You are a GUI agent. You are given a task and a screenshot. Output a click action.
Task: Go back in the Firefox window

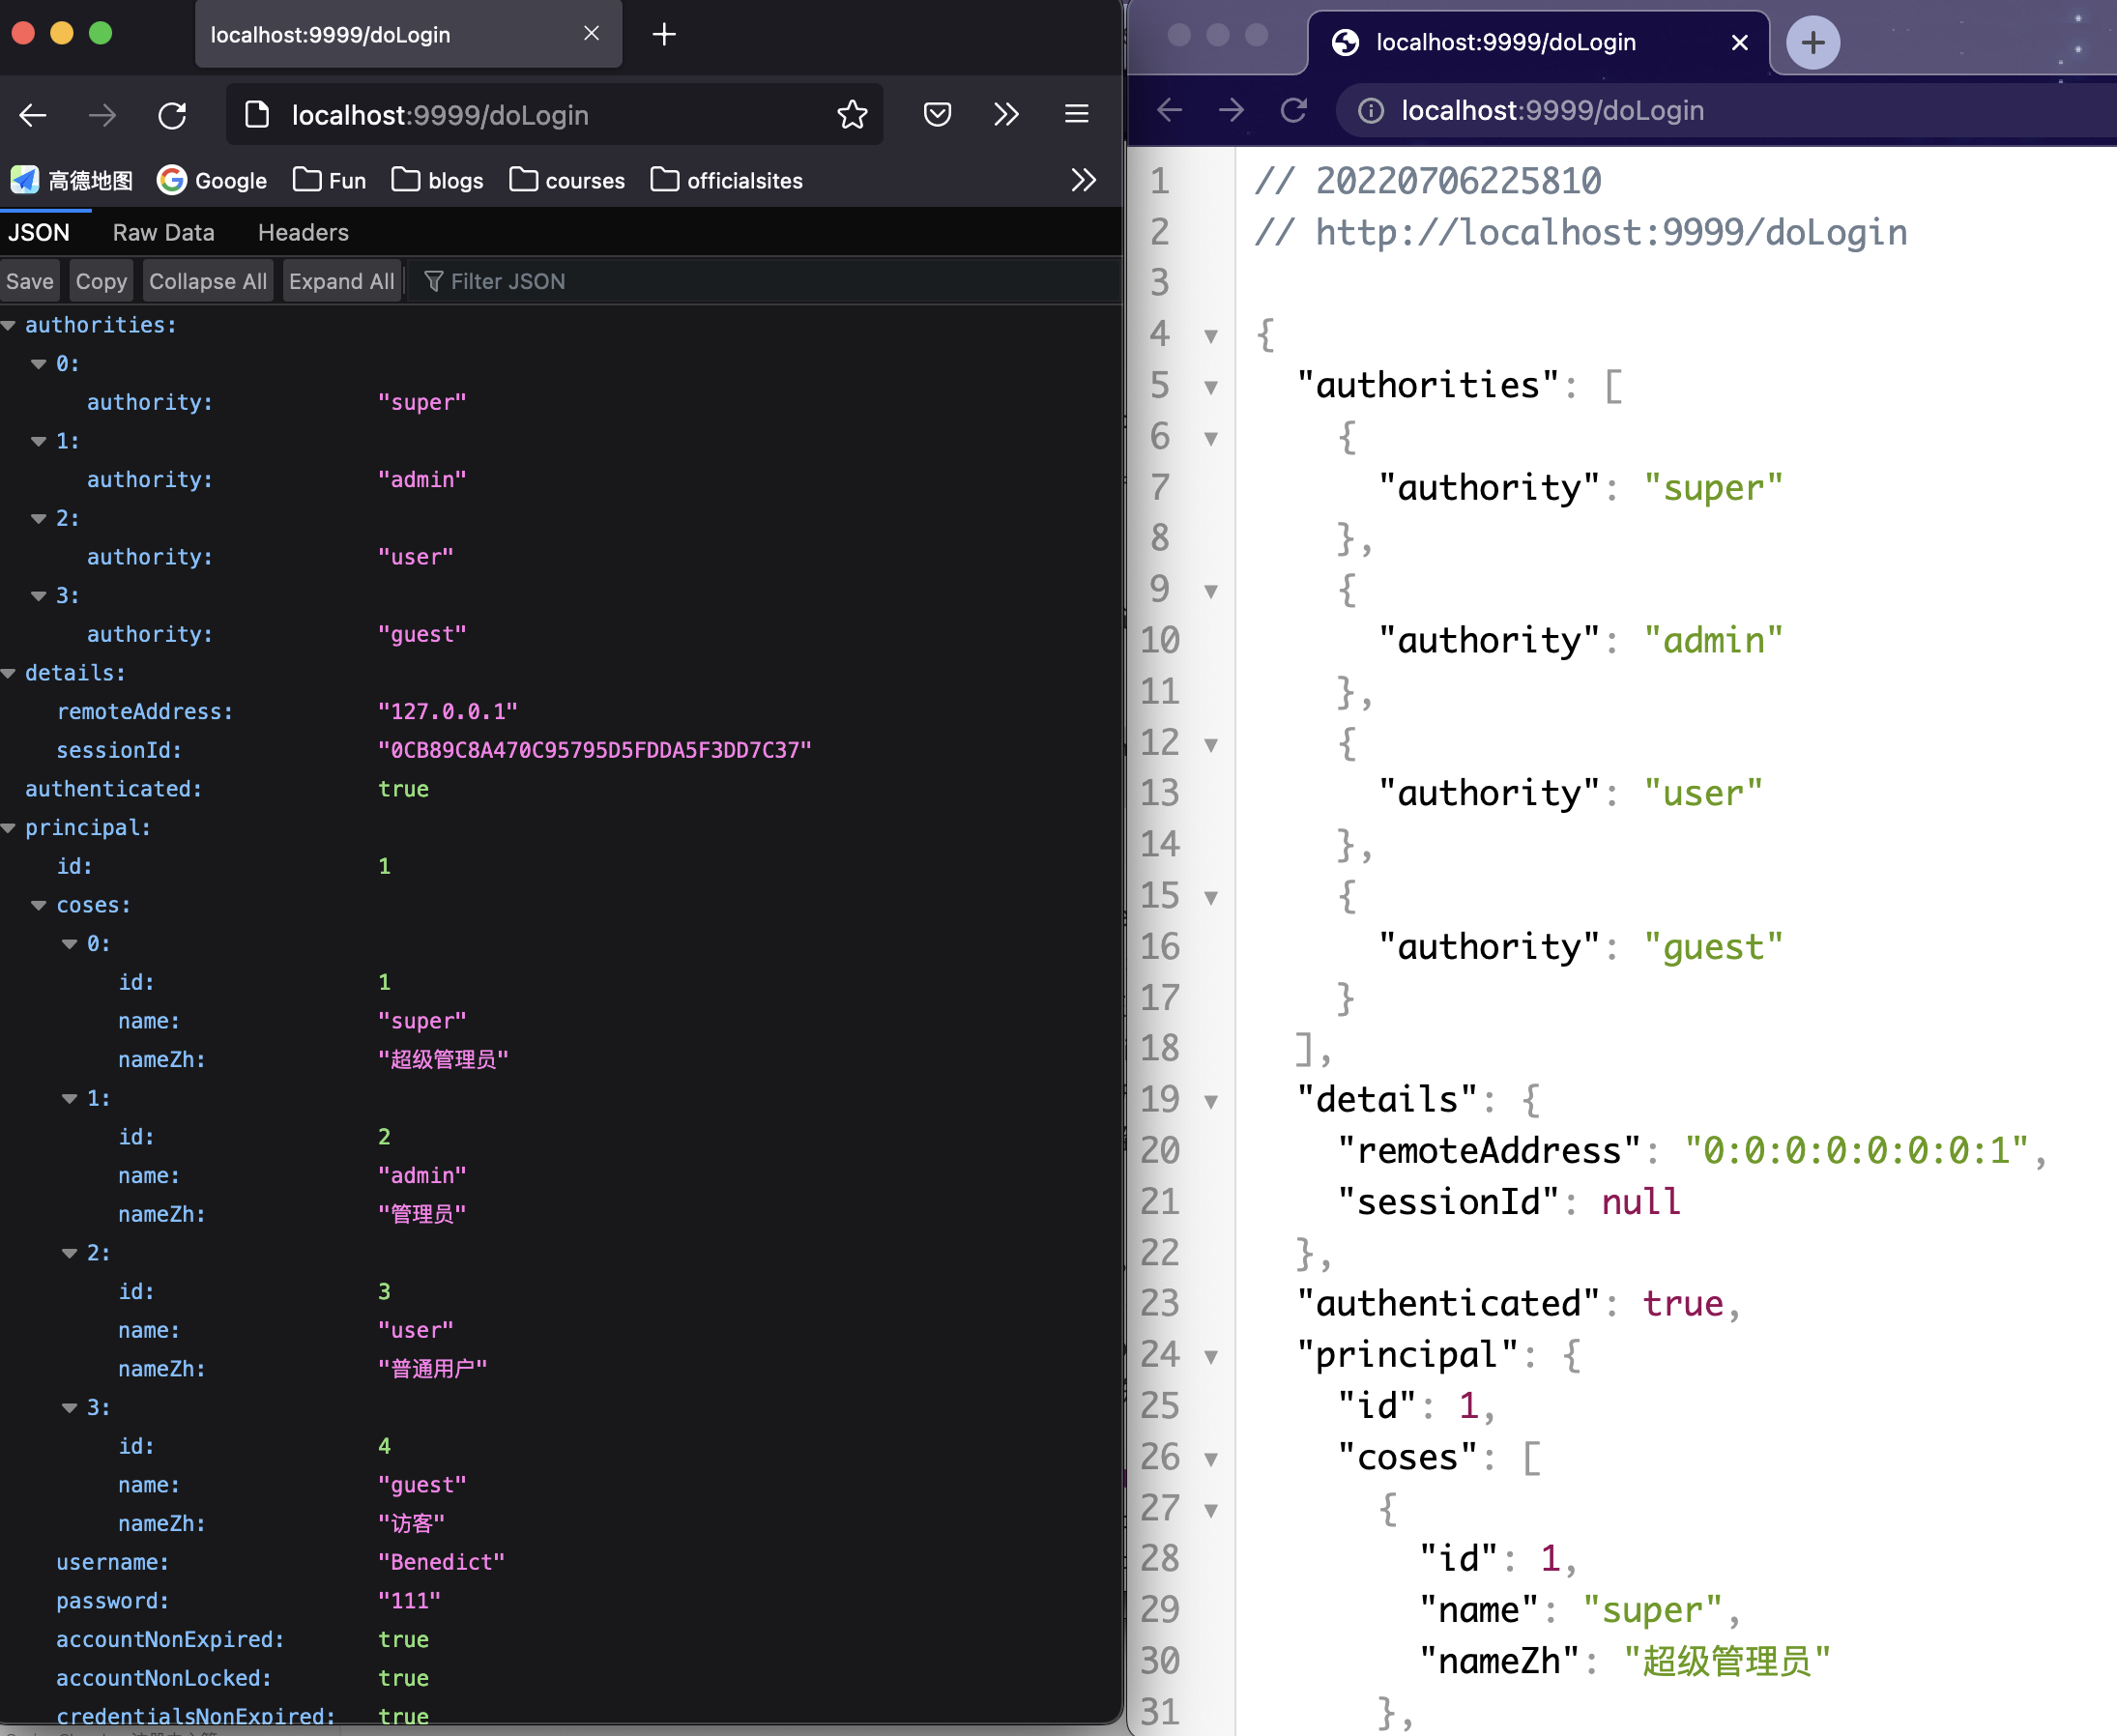(33, 115)
